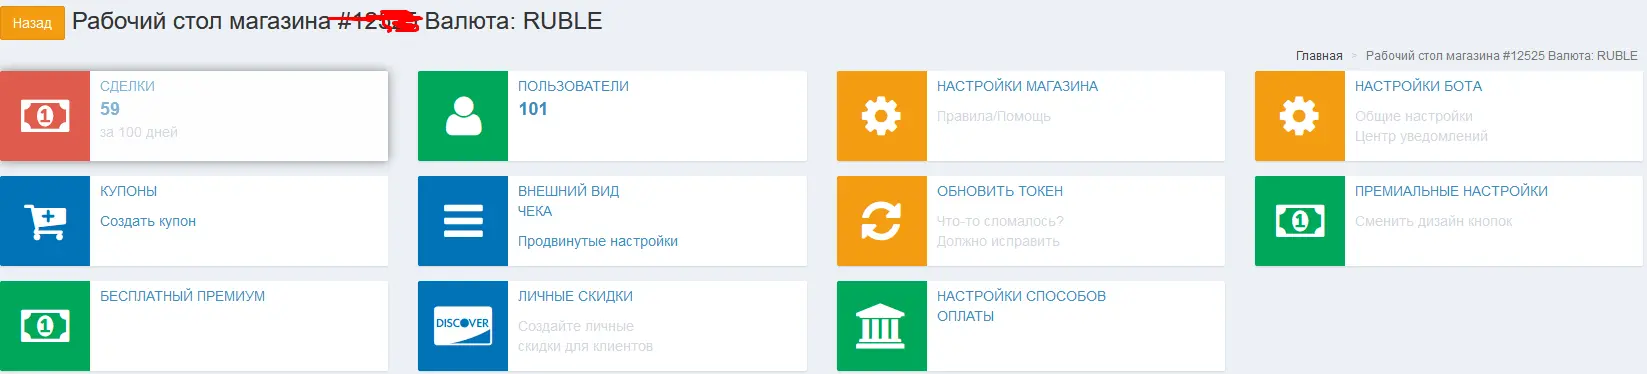Open ВНЕШНИЙ ВИД ЧЕКА title
The width and height of the screenshot is (1647, 374).
(x=568, y=201)
